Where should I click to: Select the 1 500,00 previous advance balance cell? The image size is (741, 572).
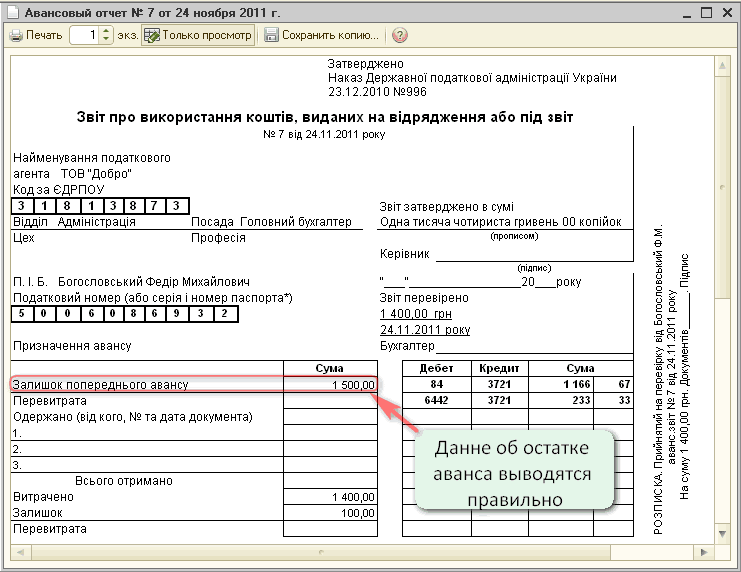(x=330, y=385)
